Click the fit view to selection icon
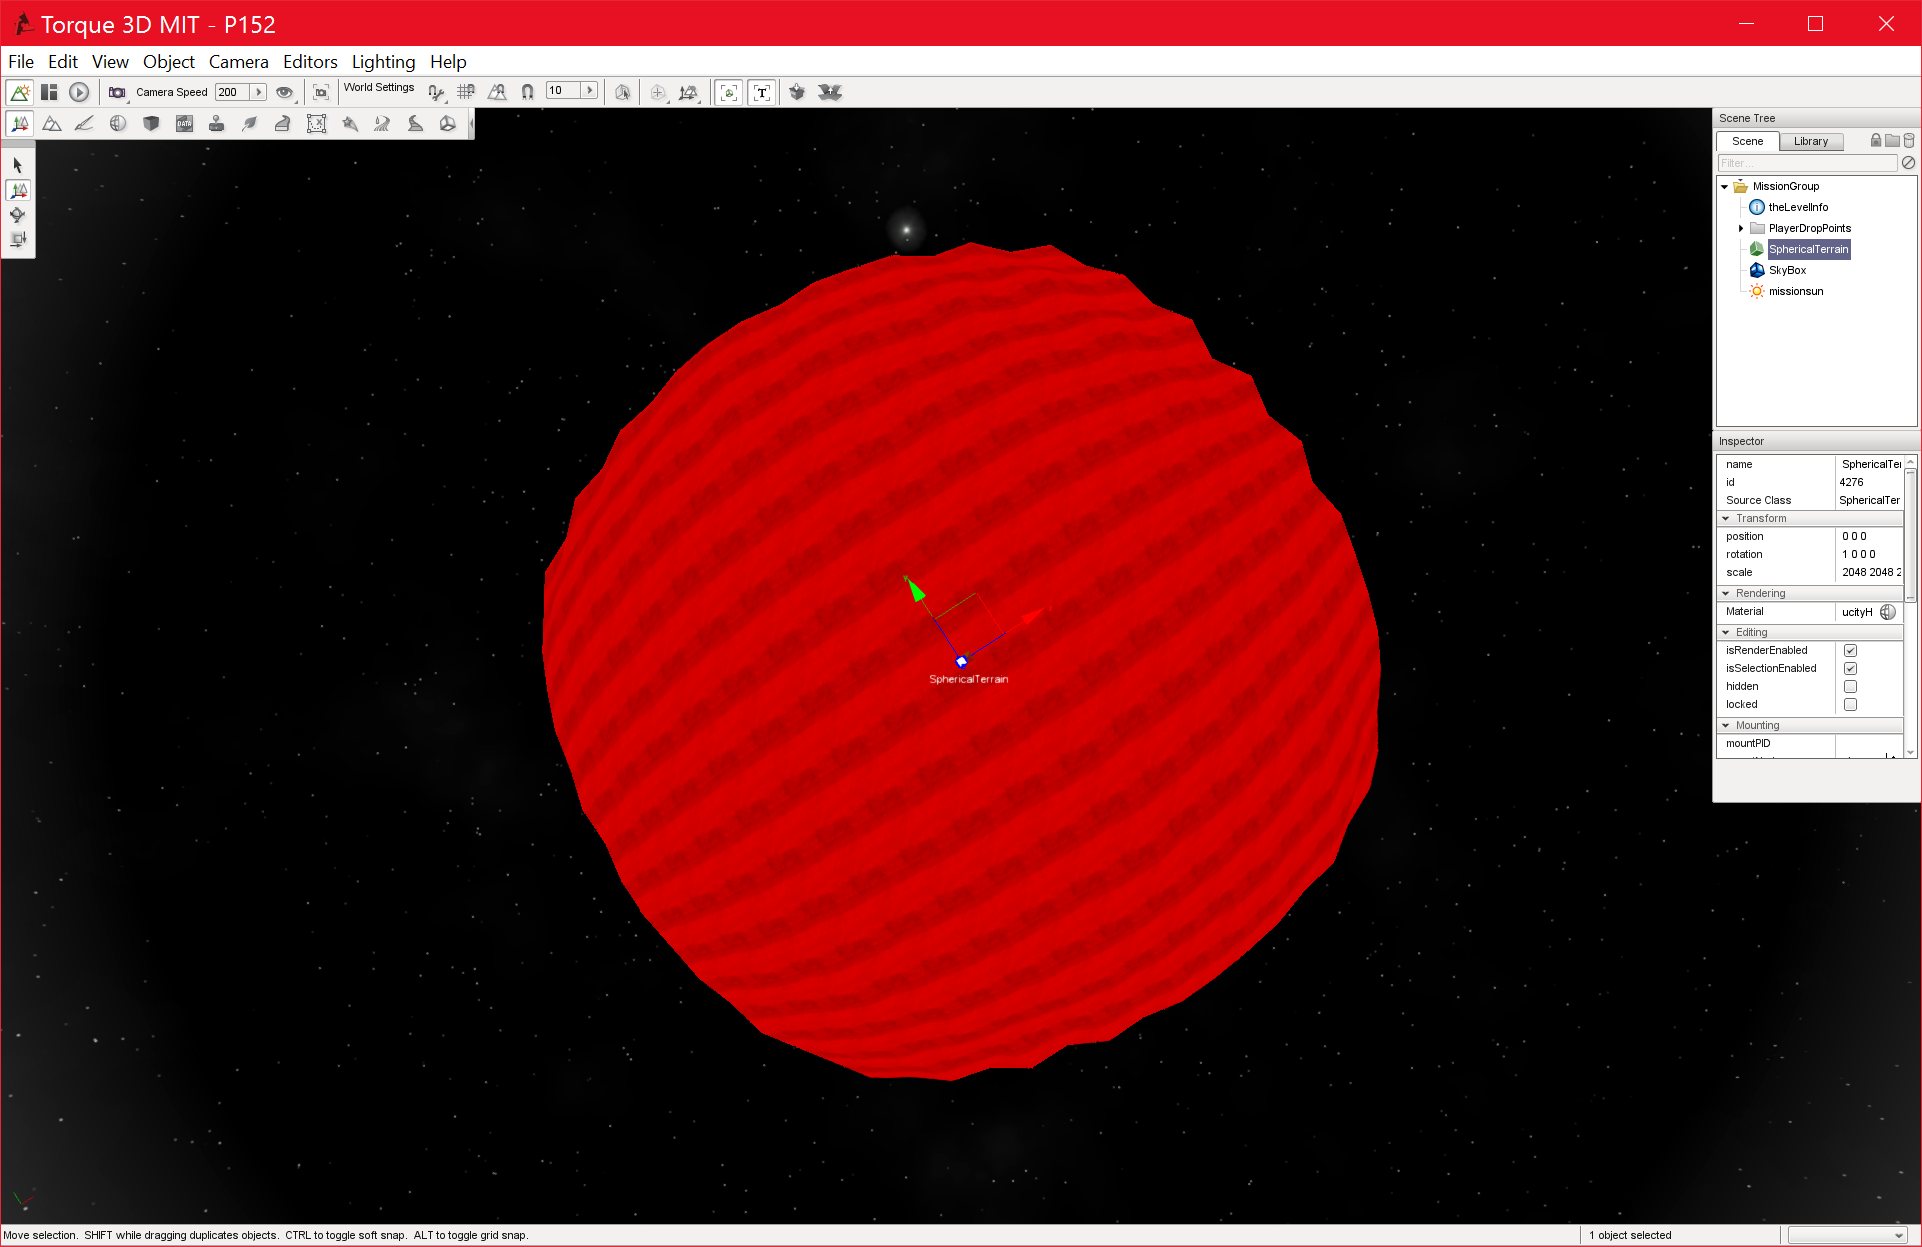The image size is (1922, 1247). click(x=321, y=92)
